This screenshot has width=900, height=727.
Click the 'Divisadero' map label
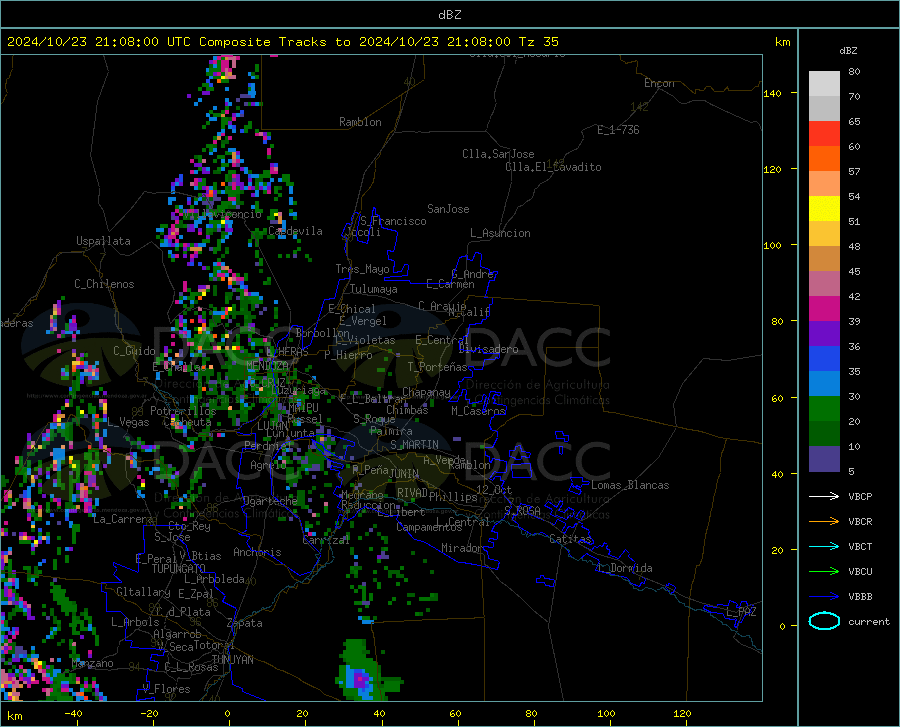(488, 349)
